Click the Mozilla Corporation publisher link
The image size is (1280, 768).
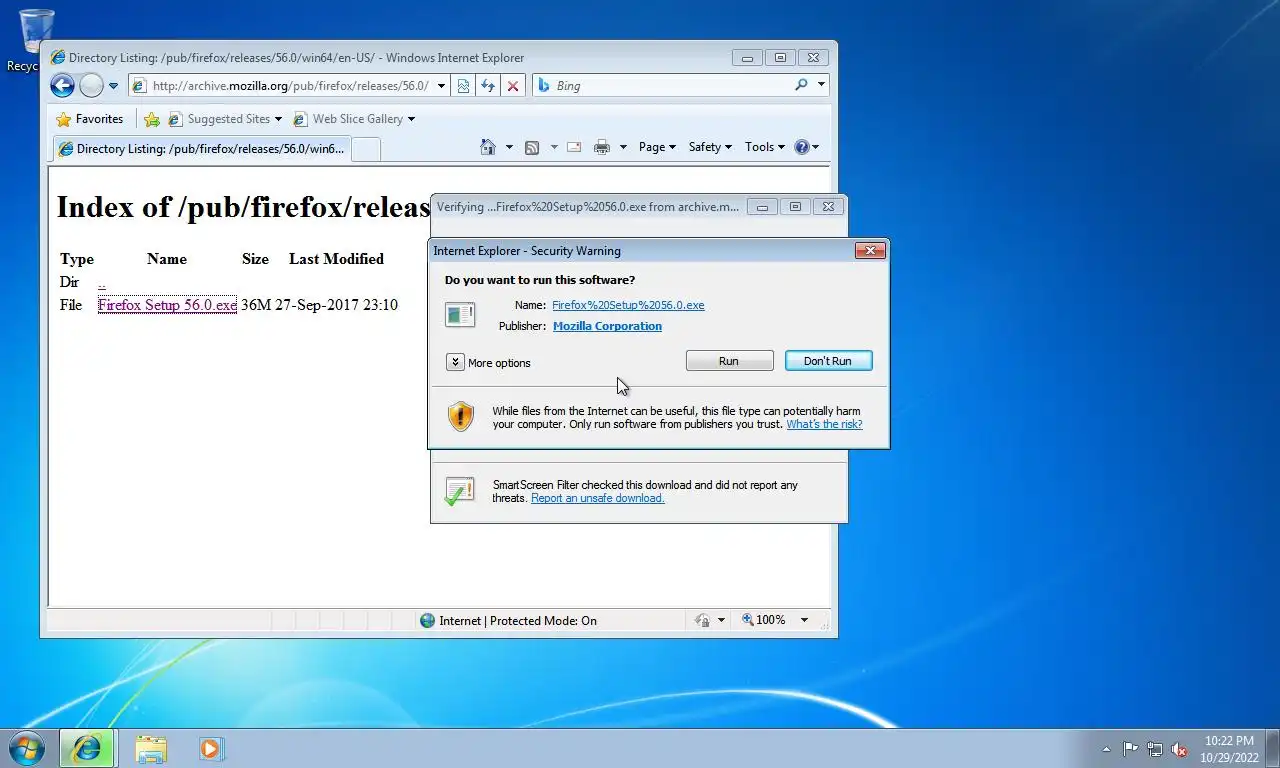(607, 326)
